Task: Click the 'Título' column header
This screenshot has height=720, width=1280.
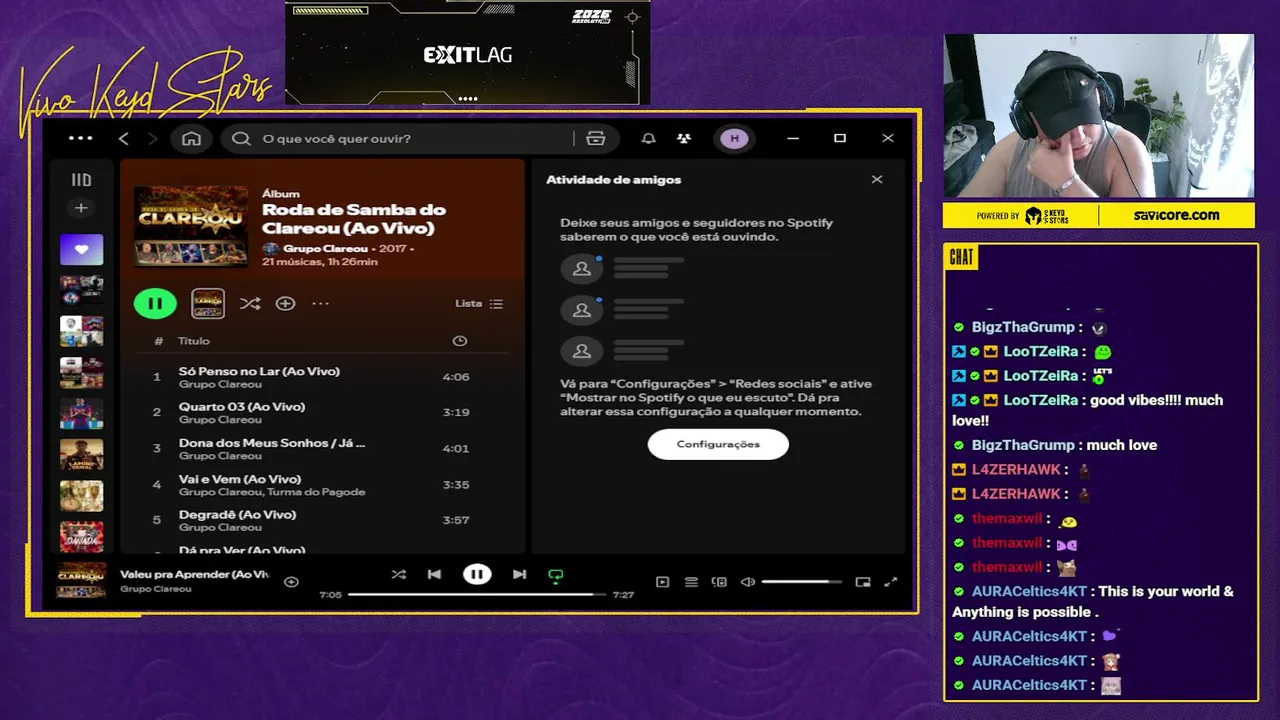Action: pyautogui.click(x=194, y=341)
